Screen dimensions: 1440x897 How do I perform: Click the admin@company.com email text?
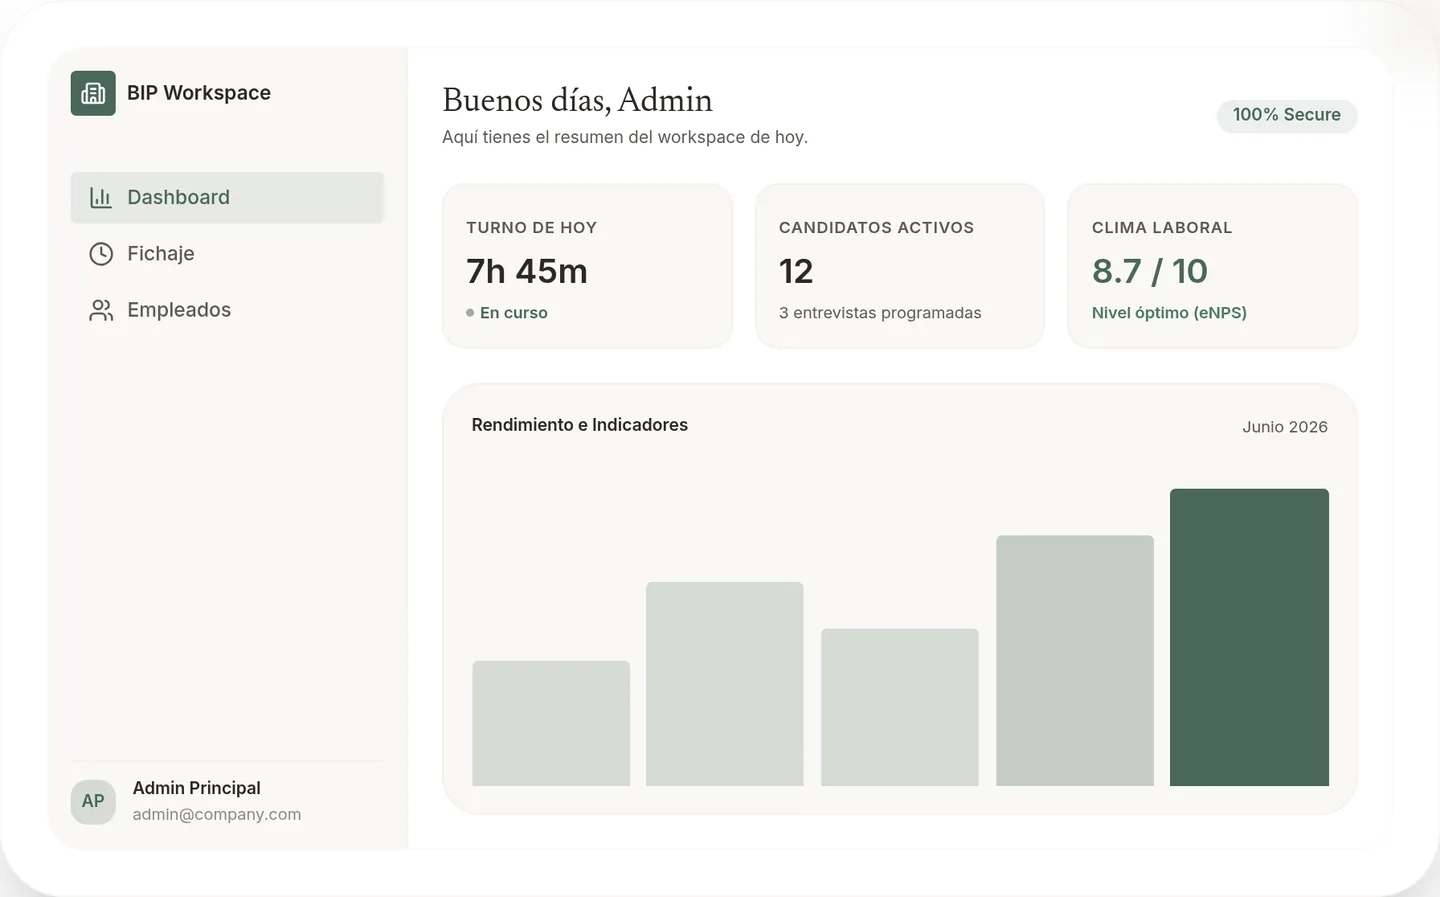(x=216, y=814)
